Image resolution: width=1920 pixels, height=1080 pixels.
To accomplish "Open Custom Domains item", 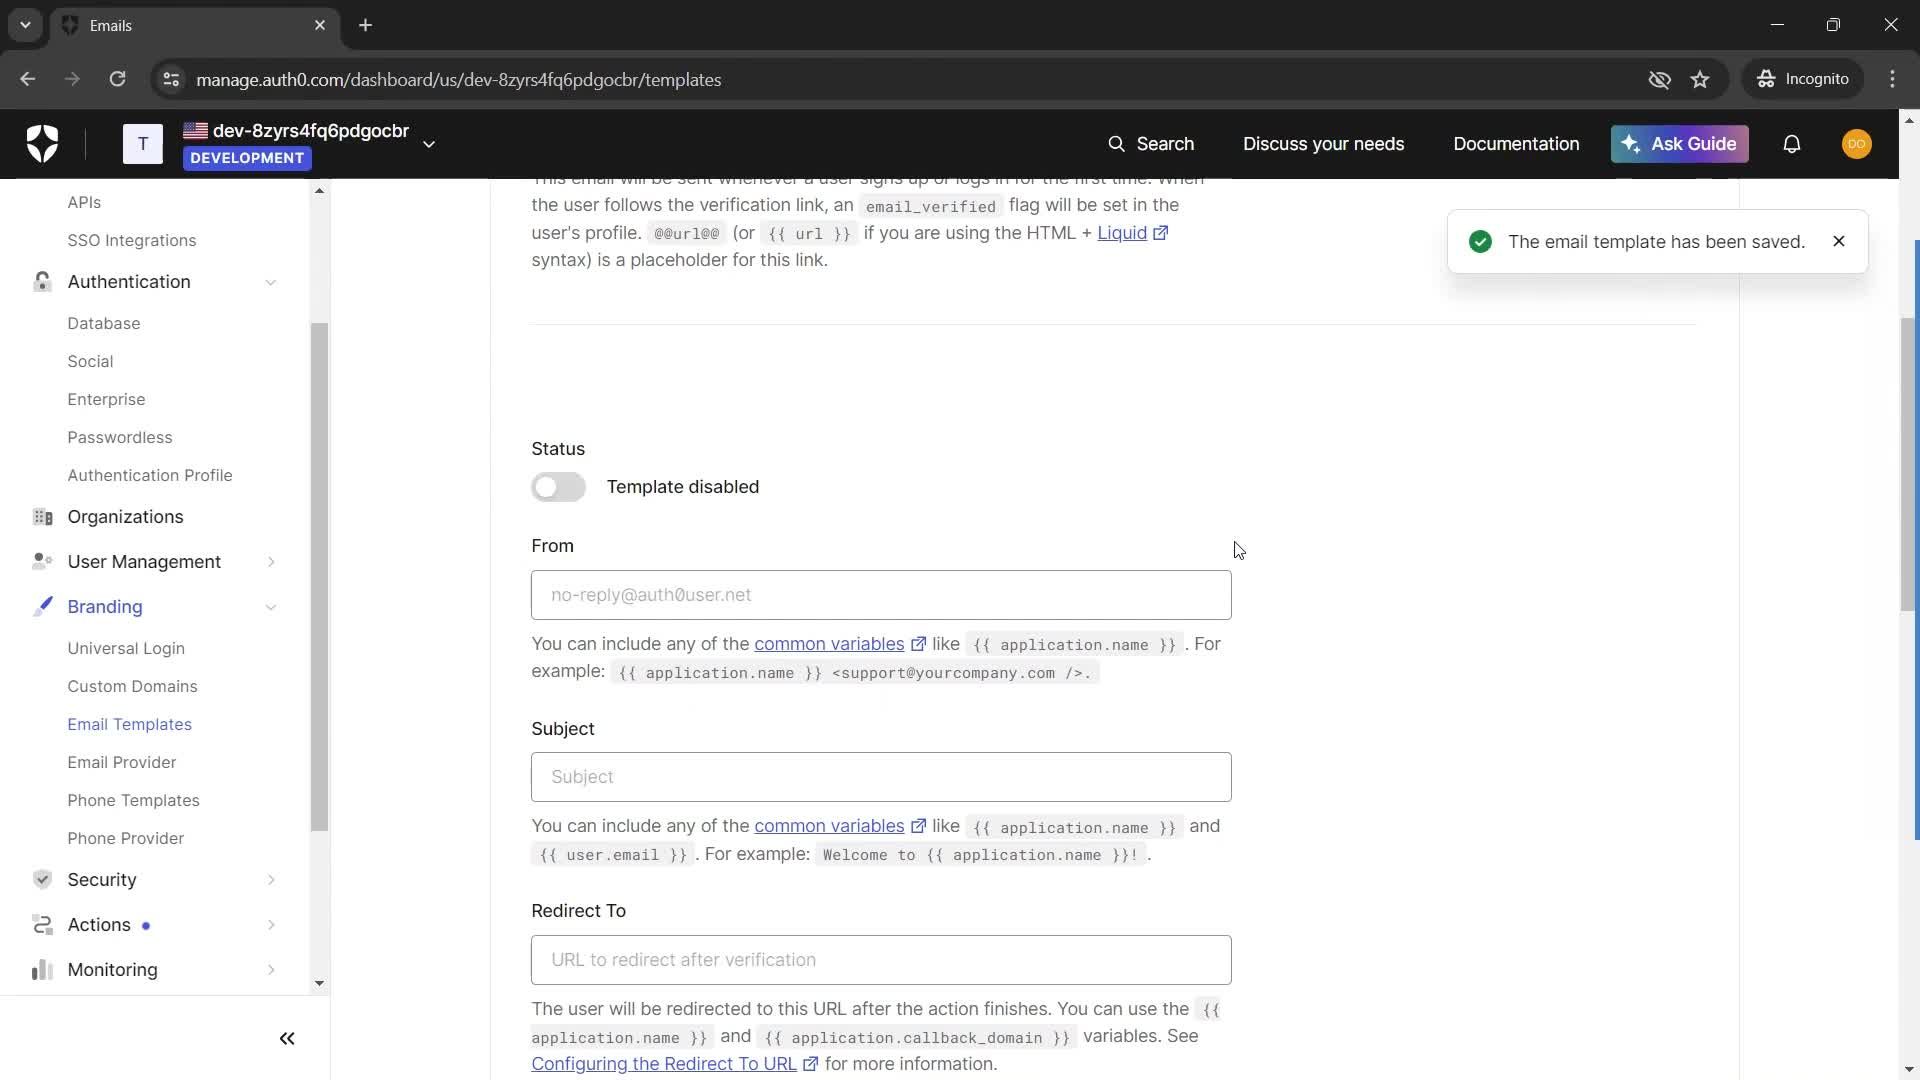I will [132, 686].
